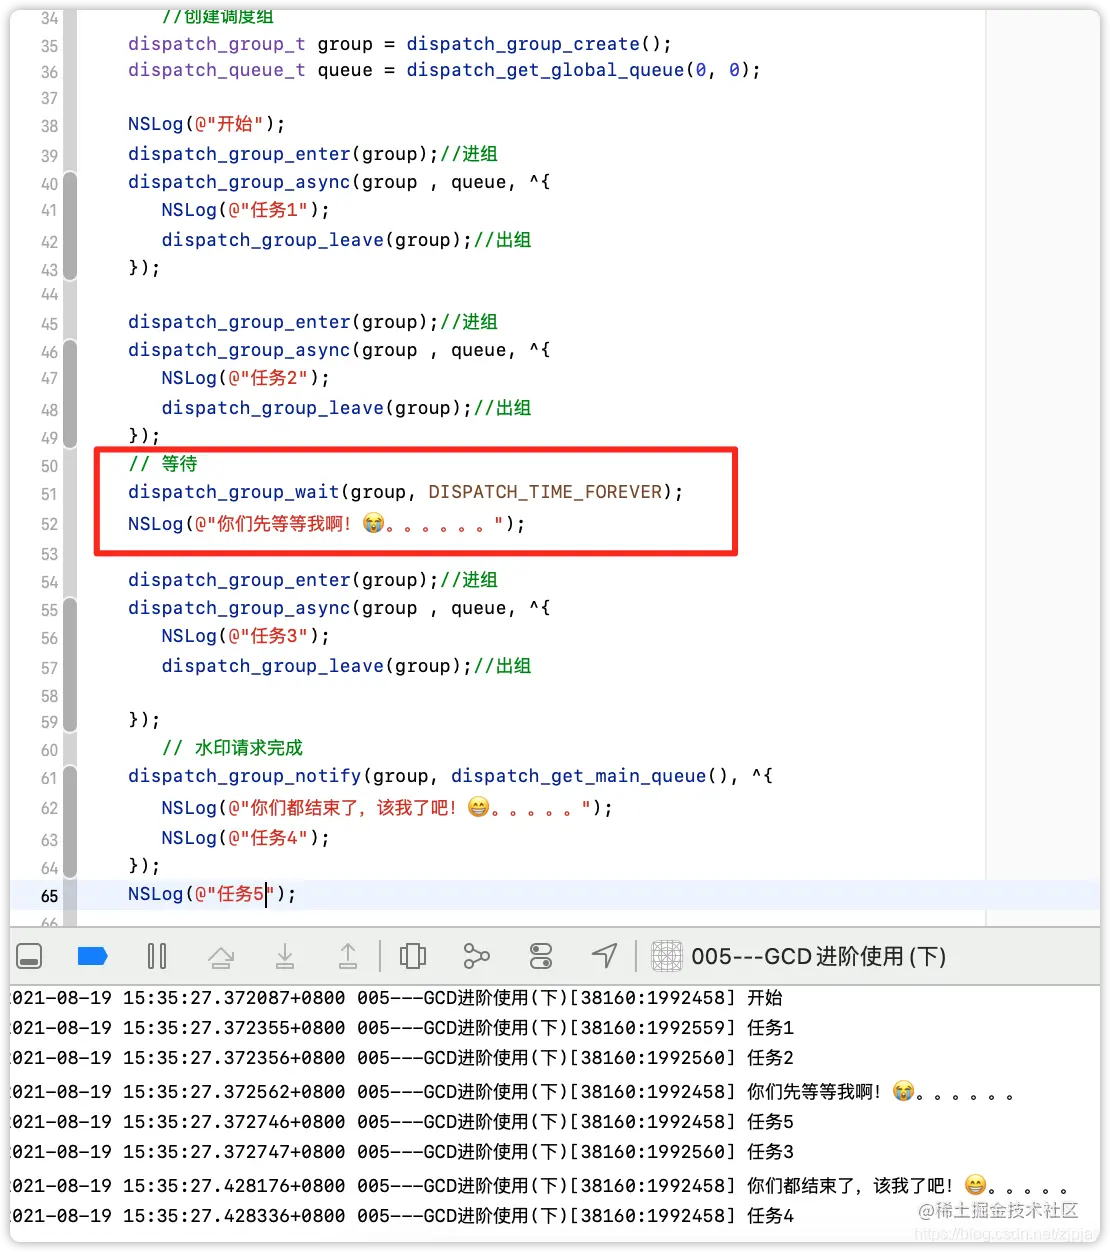Open the Debug View Hierarchy icon

(413, 957)
